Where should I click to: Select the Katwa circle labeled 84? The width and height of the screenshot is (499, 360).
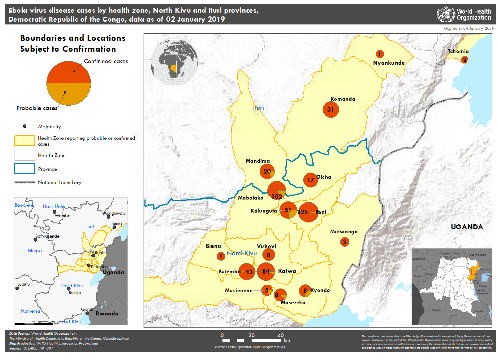coord(266,271)
